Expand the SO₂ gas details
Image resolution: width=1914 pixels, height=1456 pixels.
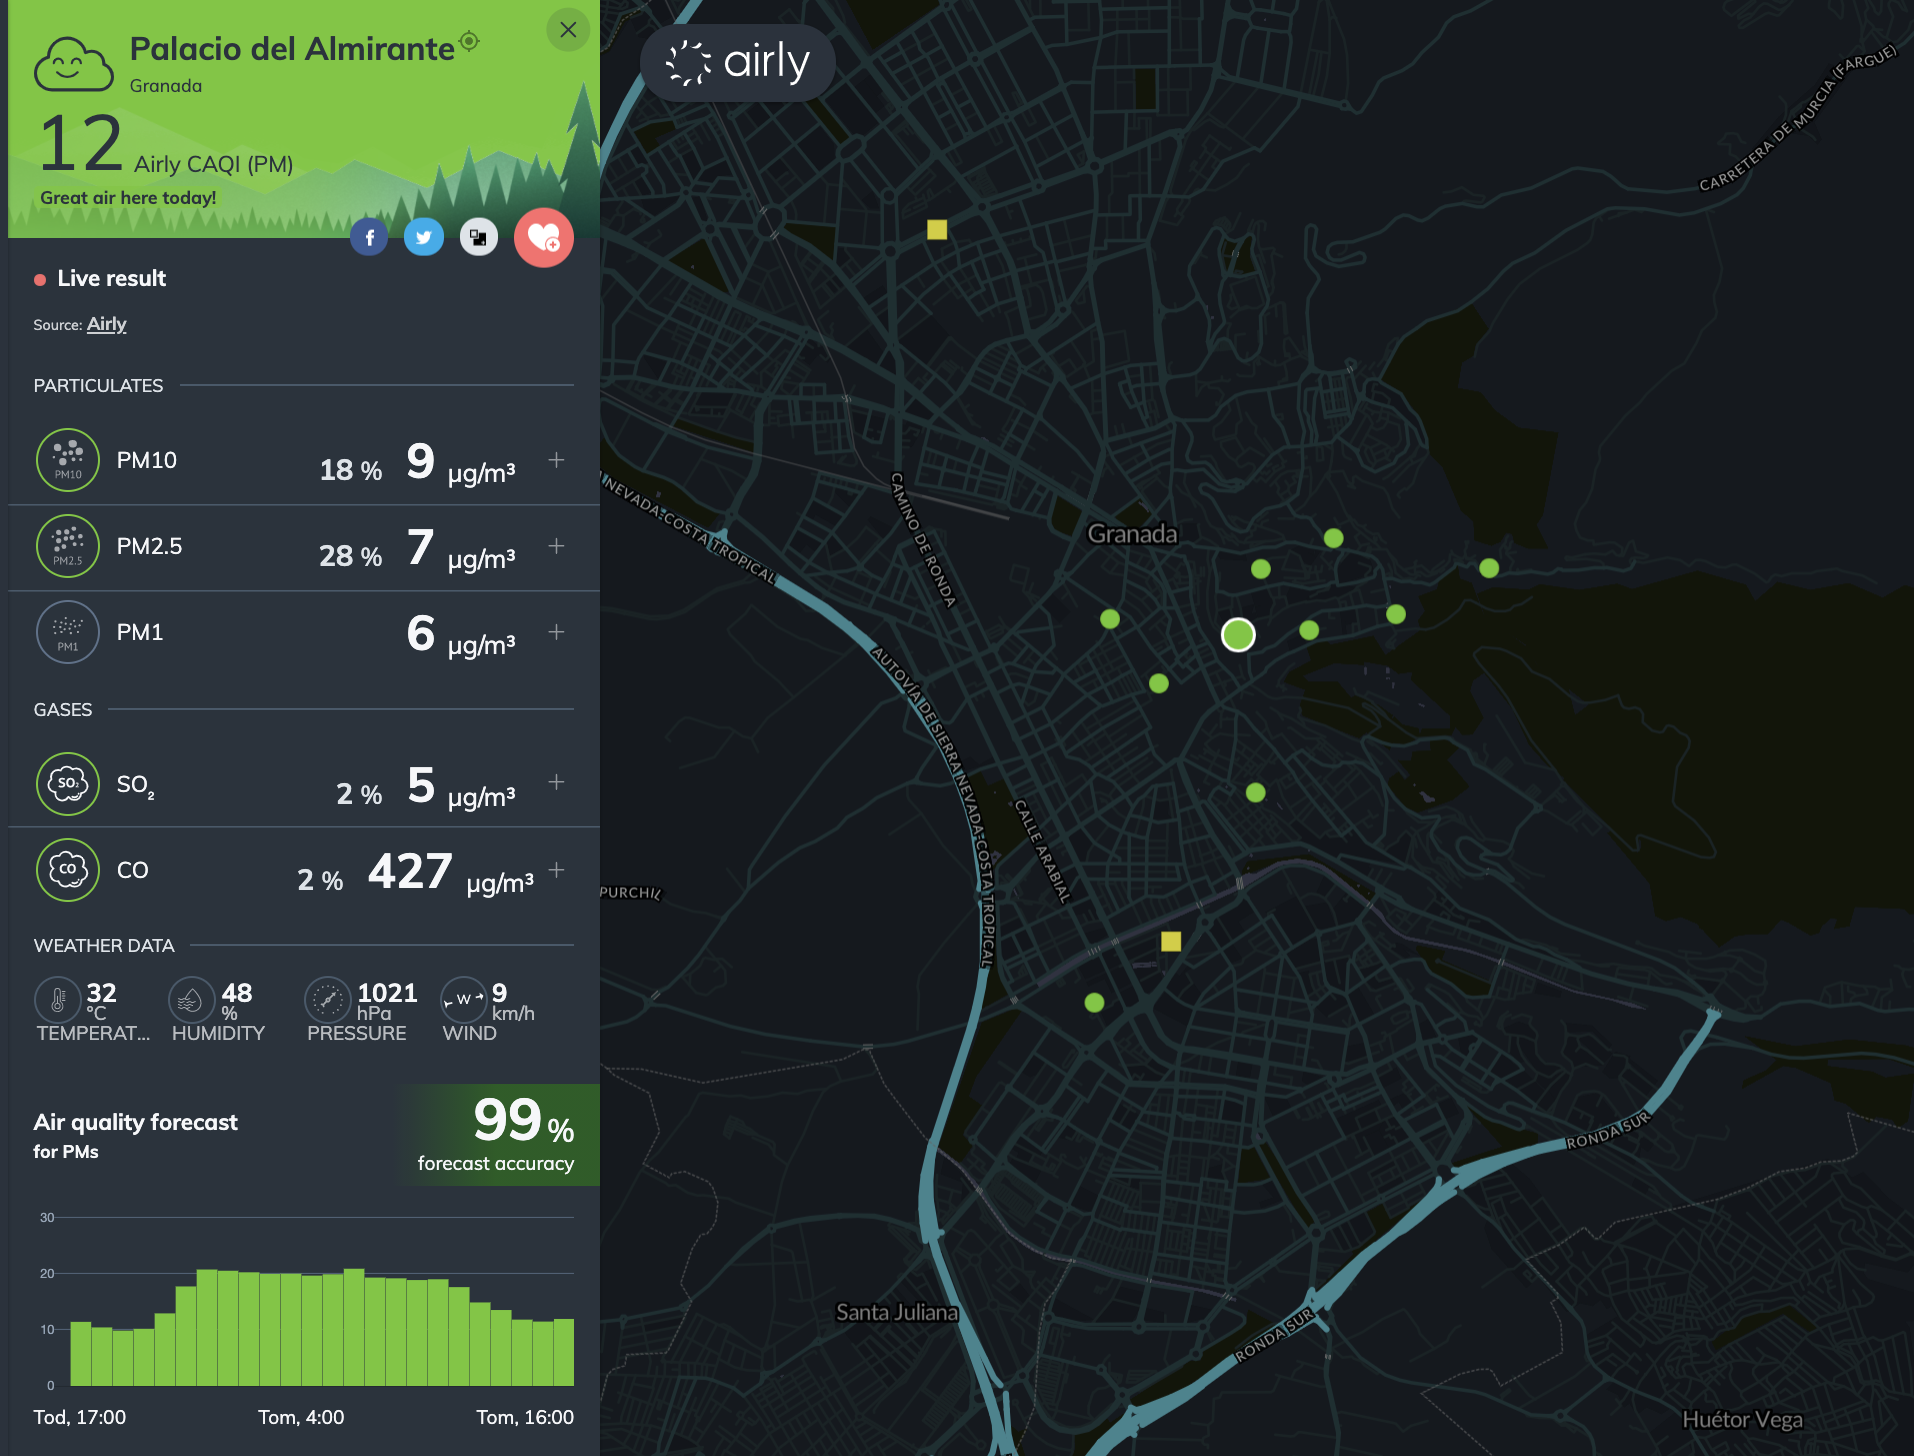coord(556,782)
